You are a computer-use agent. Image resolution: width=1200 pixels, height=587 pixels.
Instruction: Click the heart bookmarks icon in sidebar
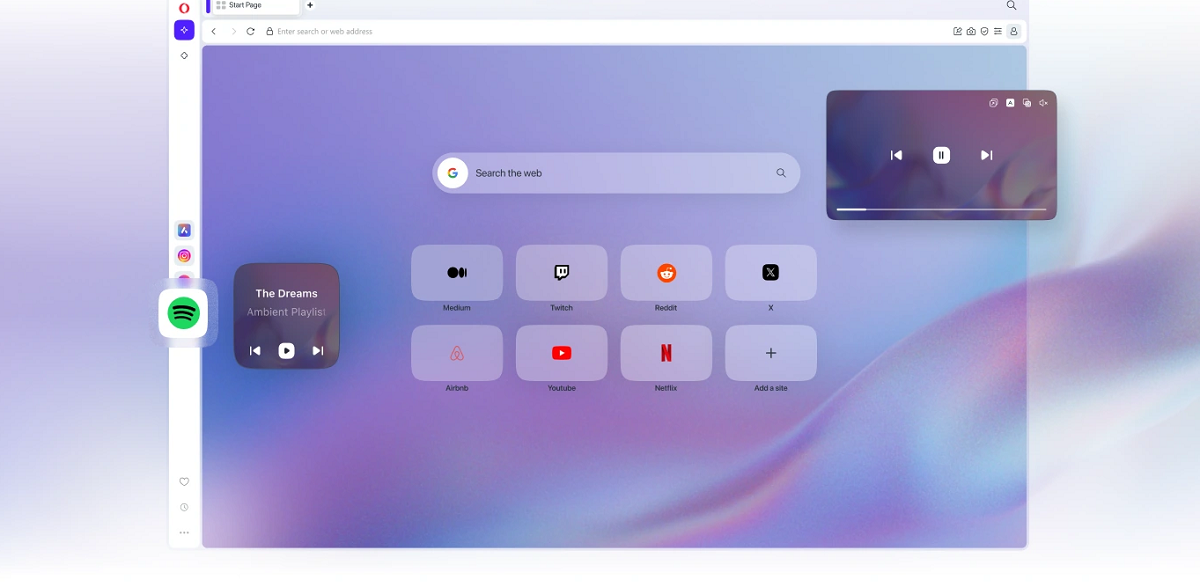(184, 482)
